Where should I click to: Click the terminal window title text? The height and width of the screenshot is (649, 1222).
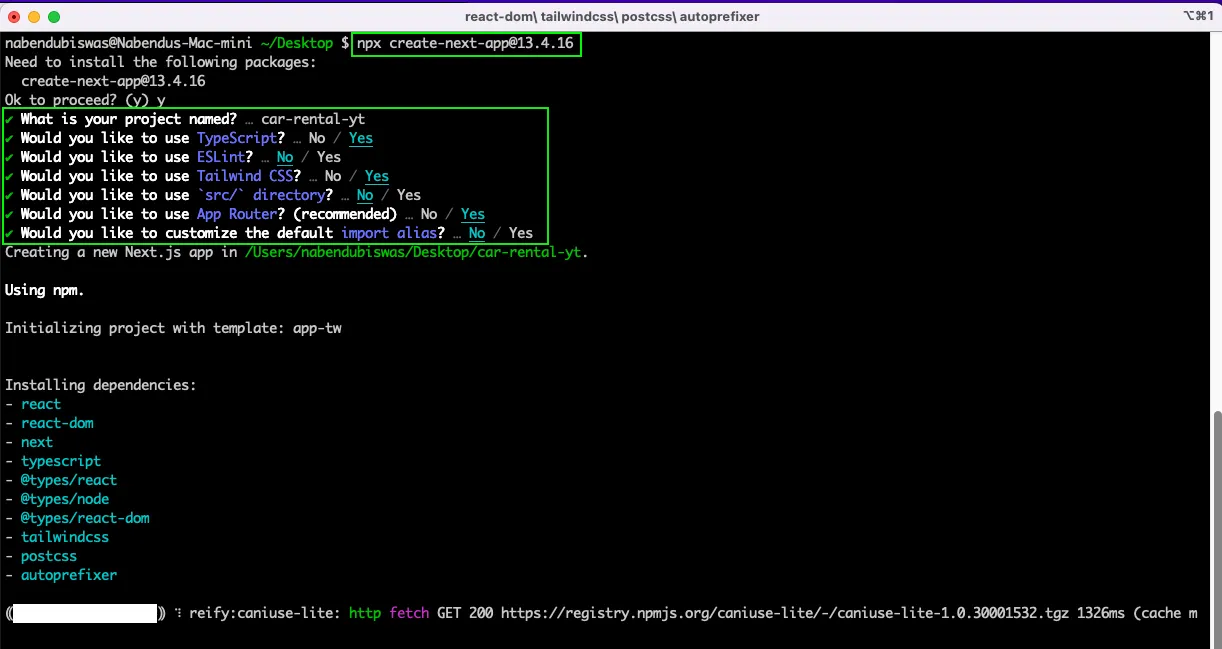(611, 17)
